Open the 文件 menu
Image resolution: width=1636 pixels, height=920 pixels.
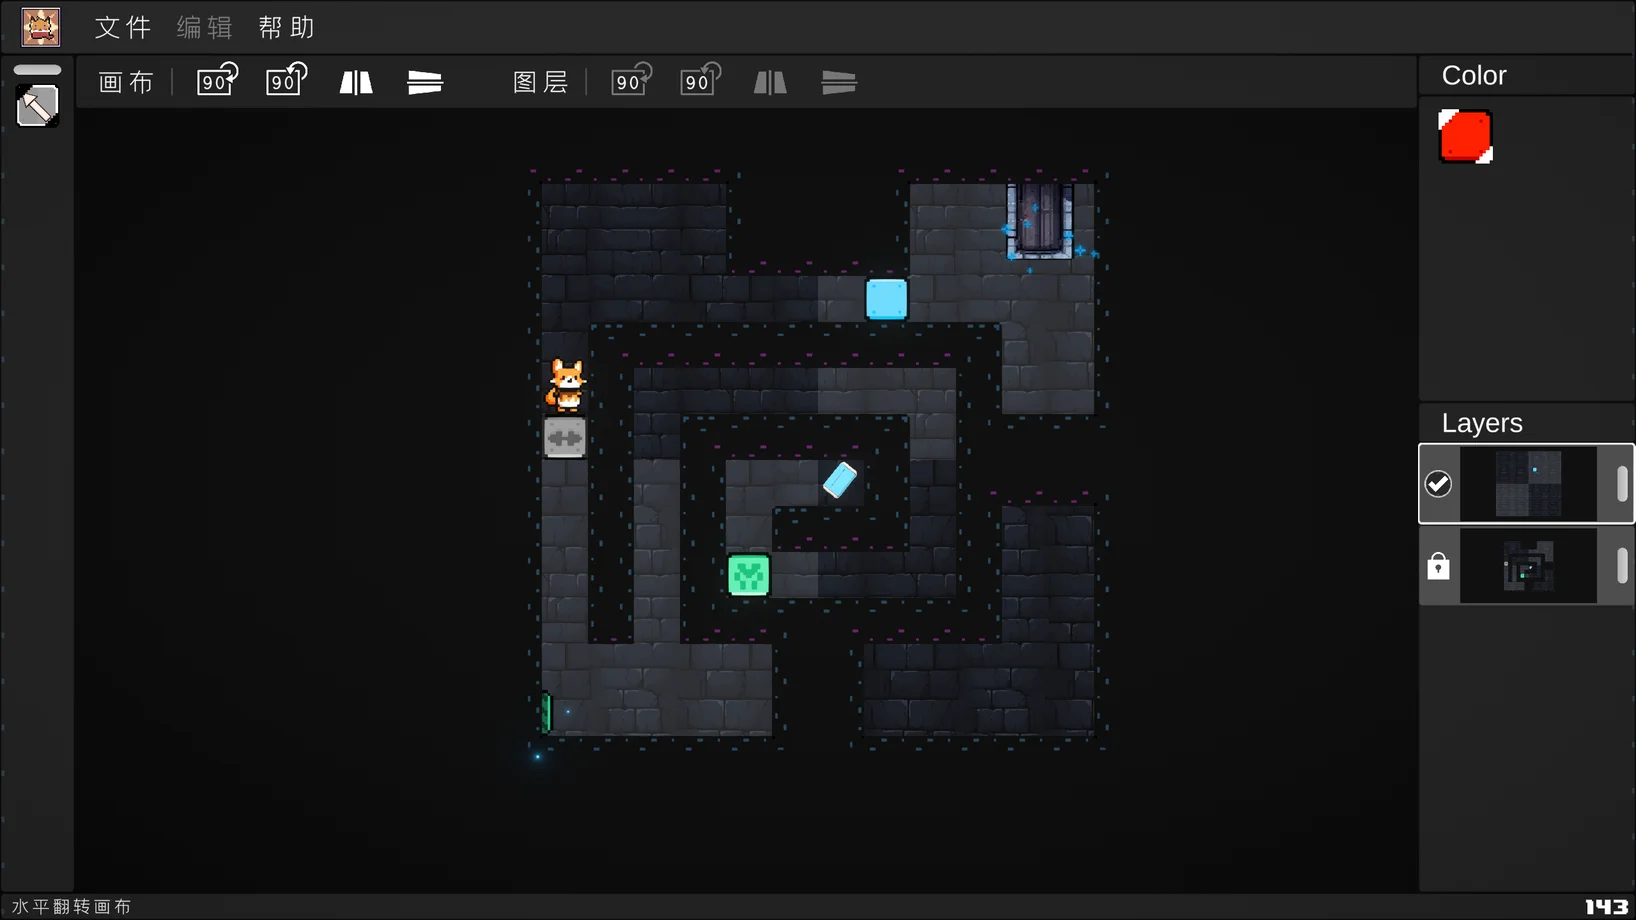(x=123, y=27)
